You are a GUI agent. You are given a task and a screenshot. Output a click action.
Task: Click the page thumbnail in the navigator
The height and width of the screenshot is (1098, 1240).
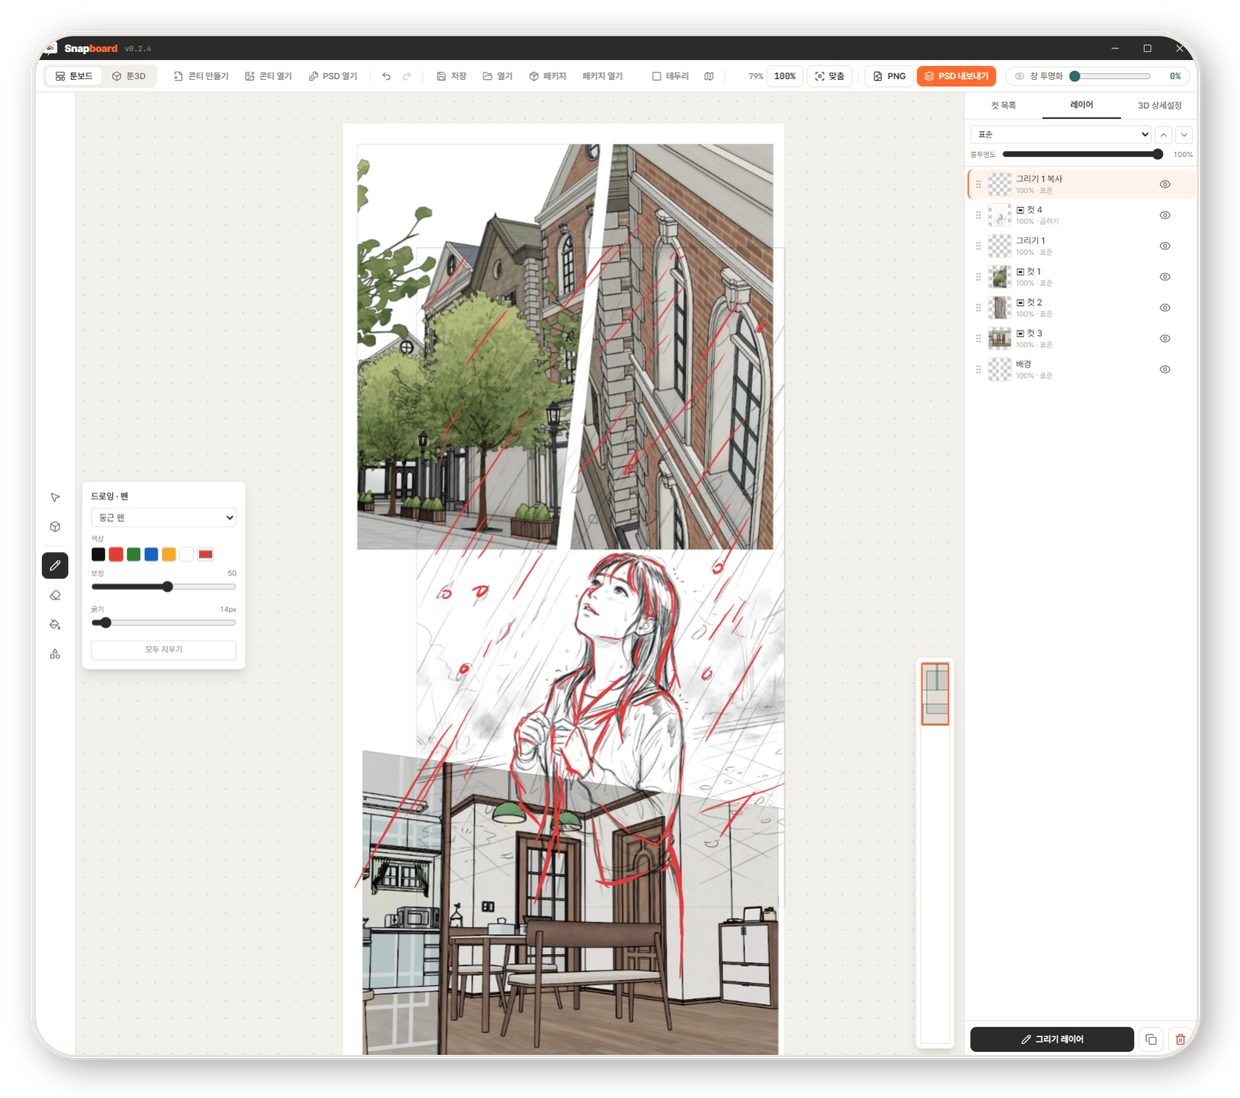pos(935,694)
